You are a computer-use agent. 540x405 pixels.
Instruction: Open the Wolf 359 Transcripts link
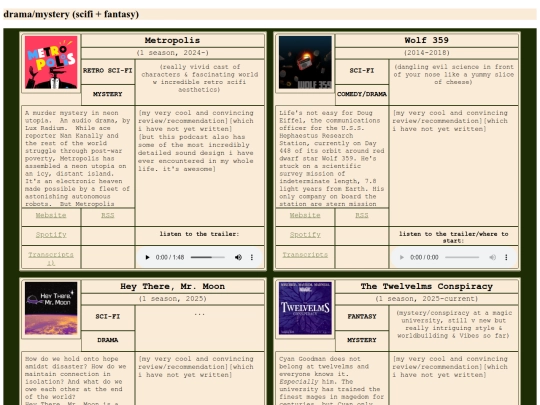[x=305, y=255]
